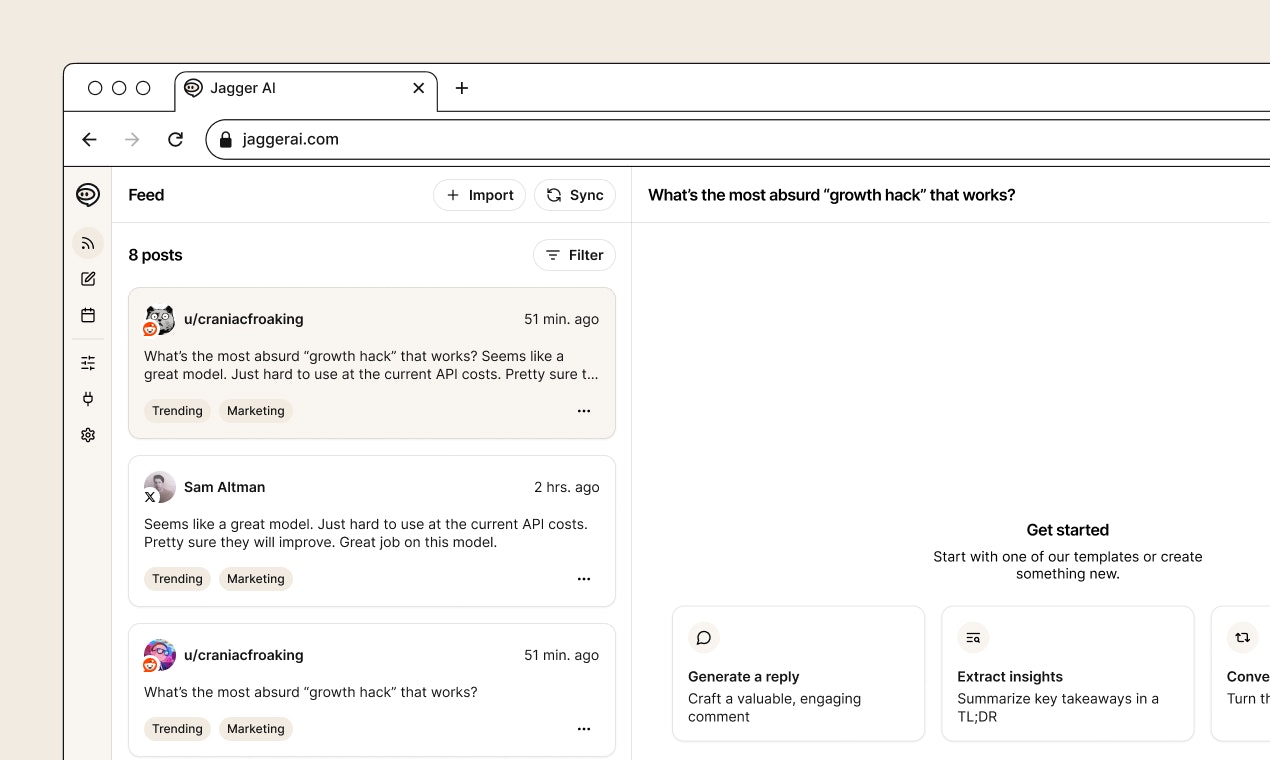Click the jaggerai.com address bar
This screenshot has width=1270, height=760.
(740, 139)
